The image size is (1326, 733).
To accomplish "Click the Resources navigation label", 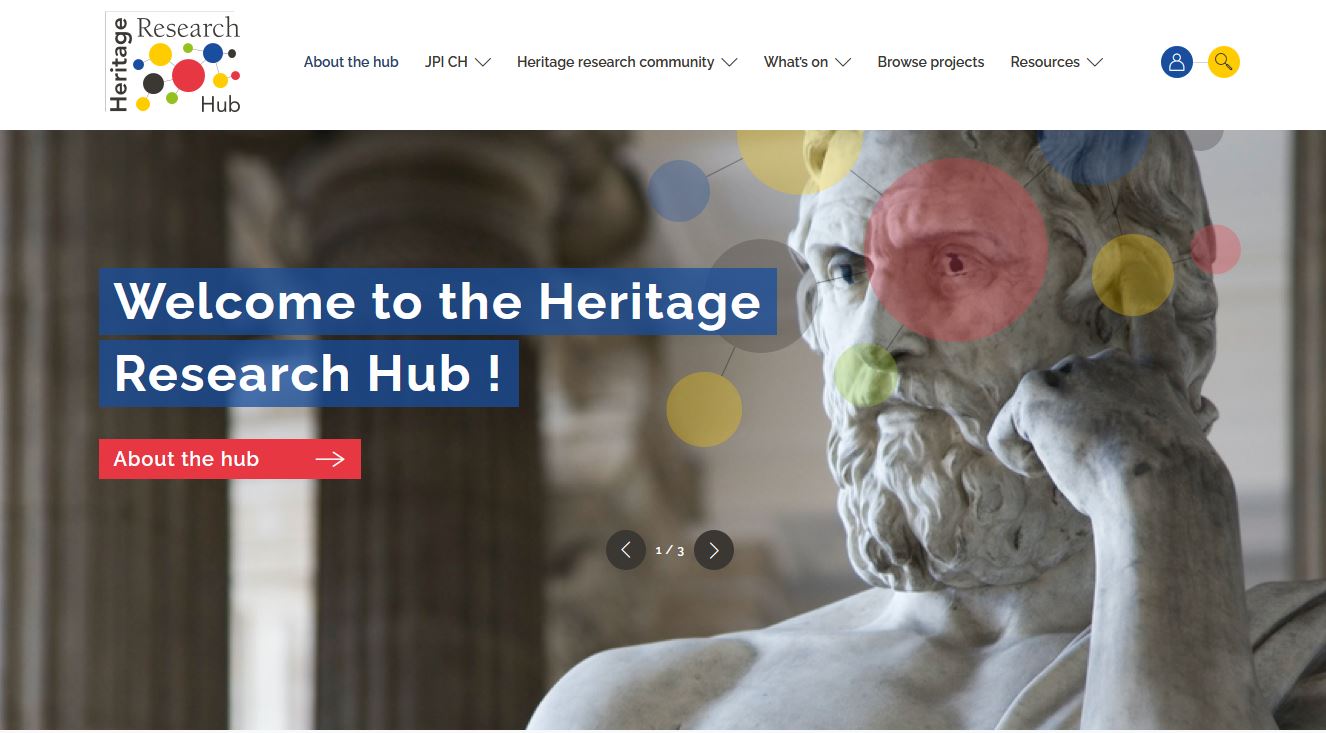I will coord(1045,62).
